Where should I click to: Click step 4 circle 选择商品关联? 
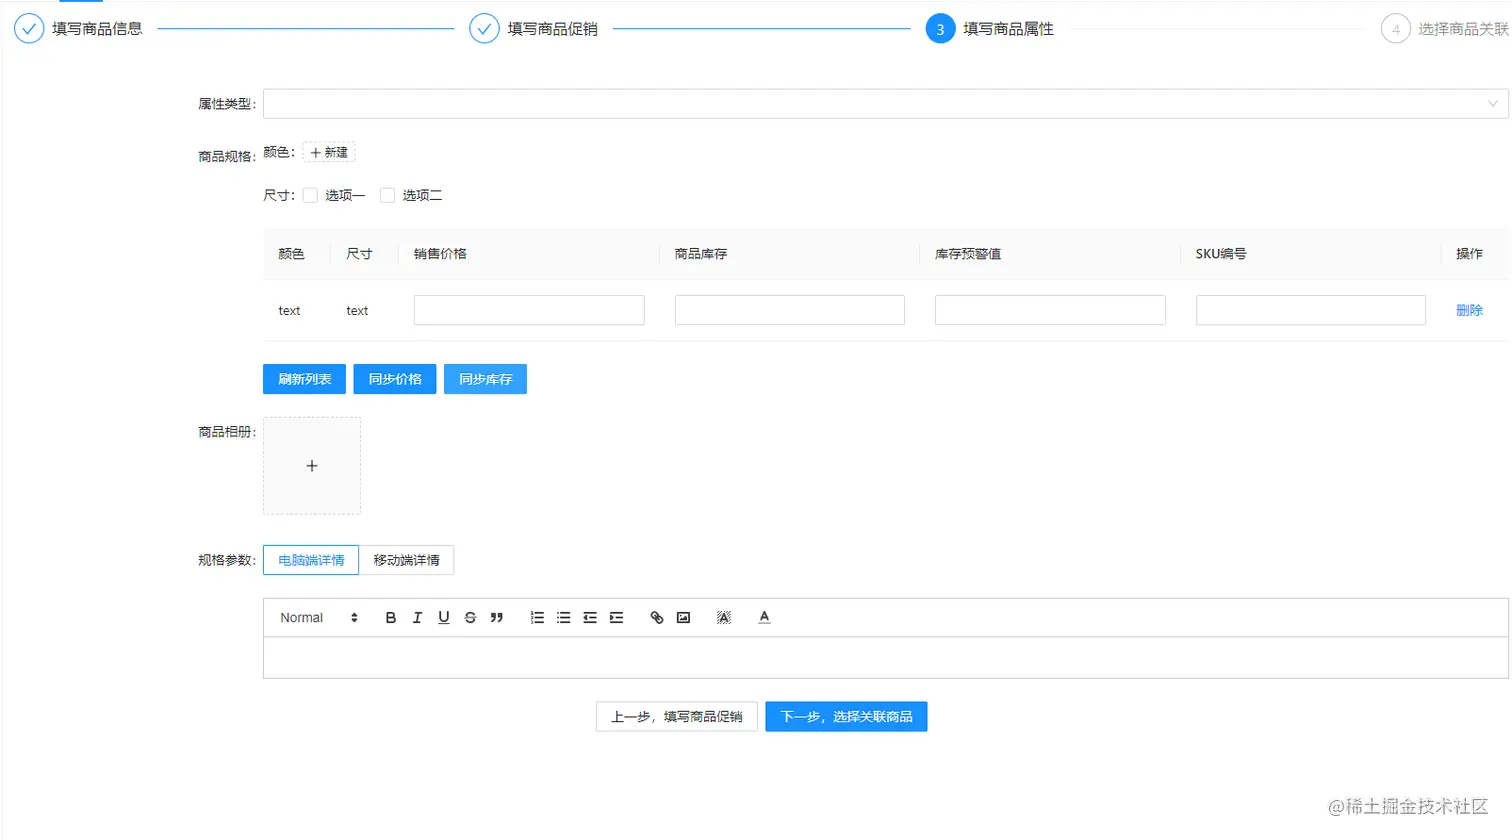[1396, 29]
